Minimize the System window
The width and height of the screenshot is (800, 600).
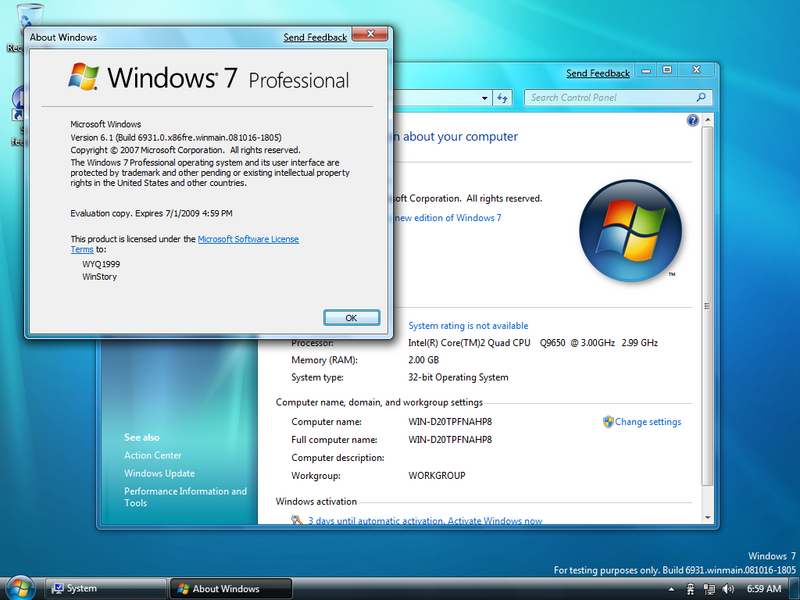[x=646, y=70]
